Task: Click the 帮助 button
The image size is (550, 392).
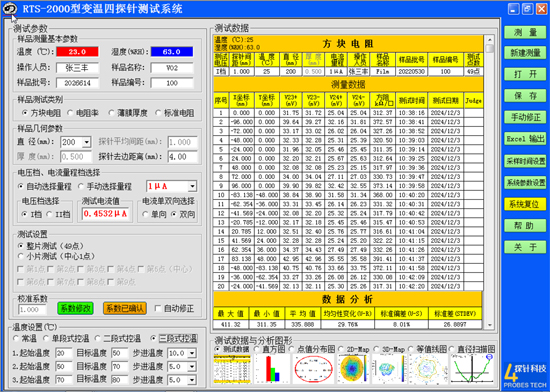Action: pyautogui.click(x=525, y=225)
